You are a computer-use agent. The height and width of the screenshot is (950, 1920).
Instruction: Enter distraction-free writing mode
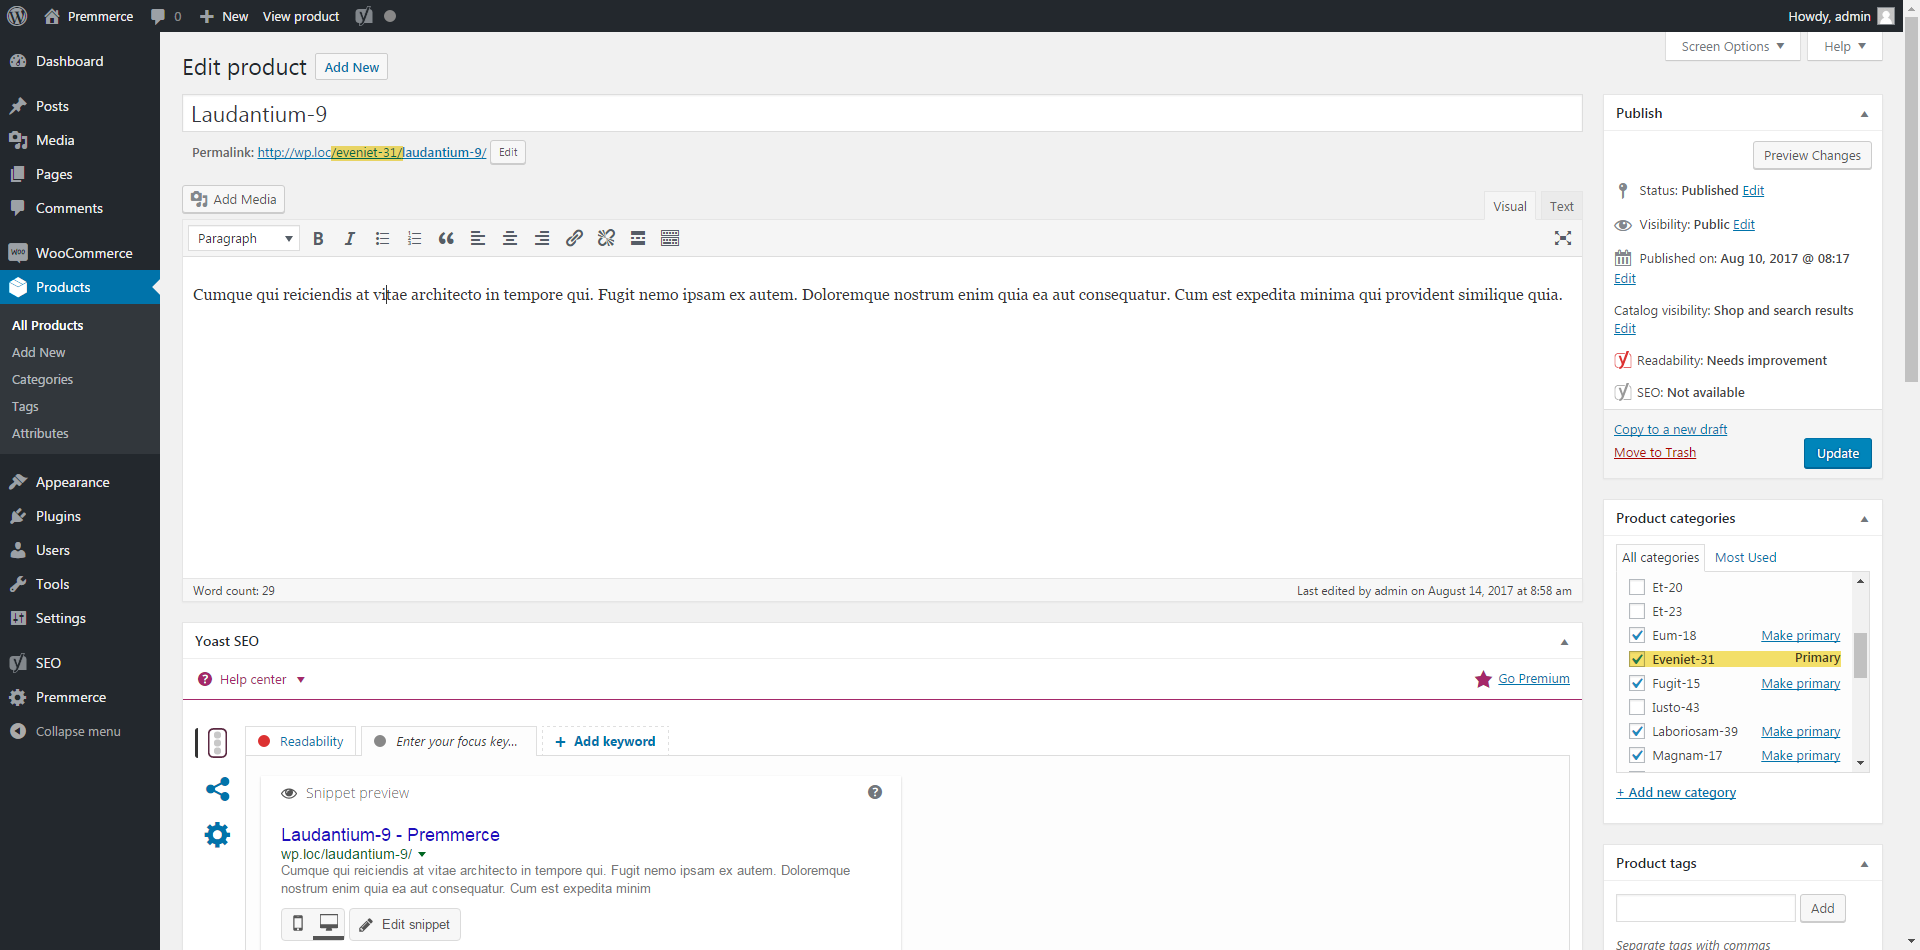coord(1563,238)
